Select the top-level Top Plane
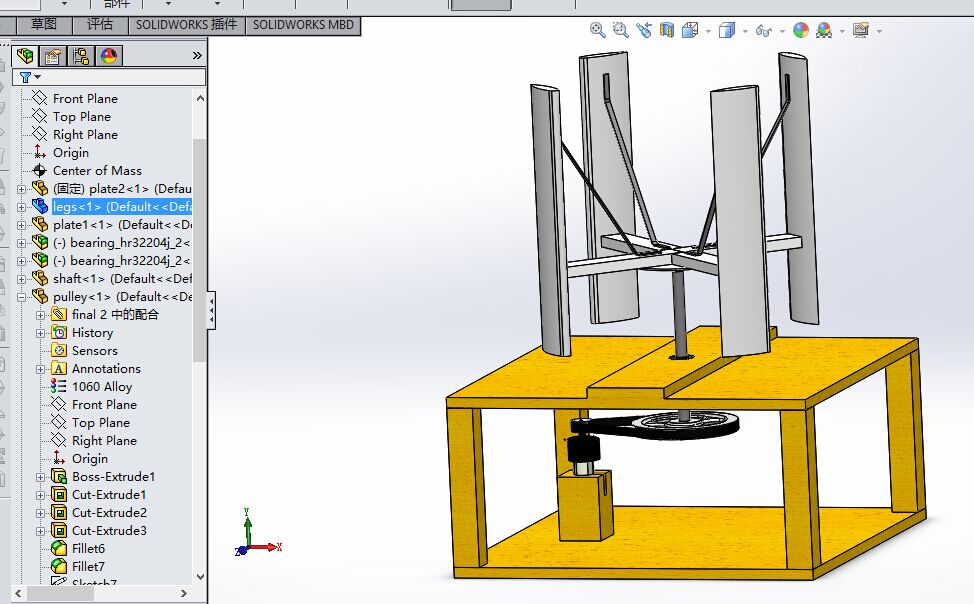The width and height of the screenshot is (974, 604). click(81, 117)
